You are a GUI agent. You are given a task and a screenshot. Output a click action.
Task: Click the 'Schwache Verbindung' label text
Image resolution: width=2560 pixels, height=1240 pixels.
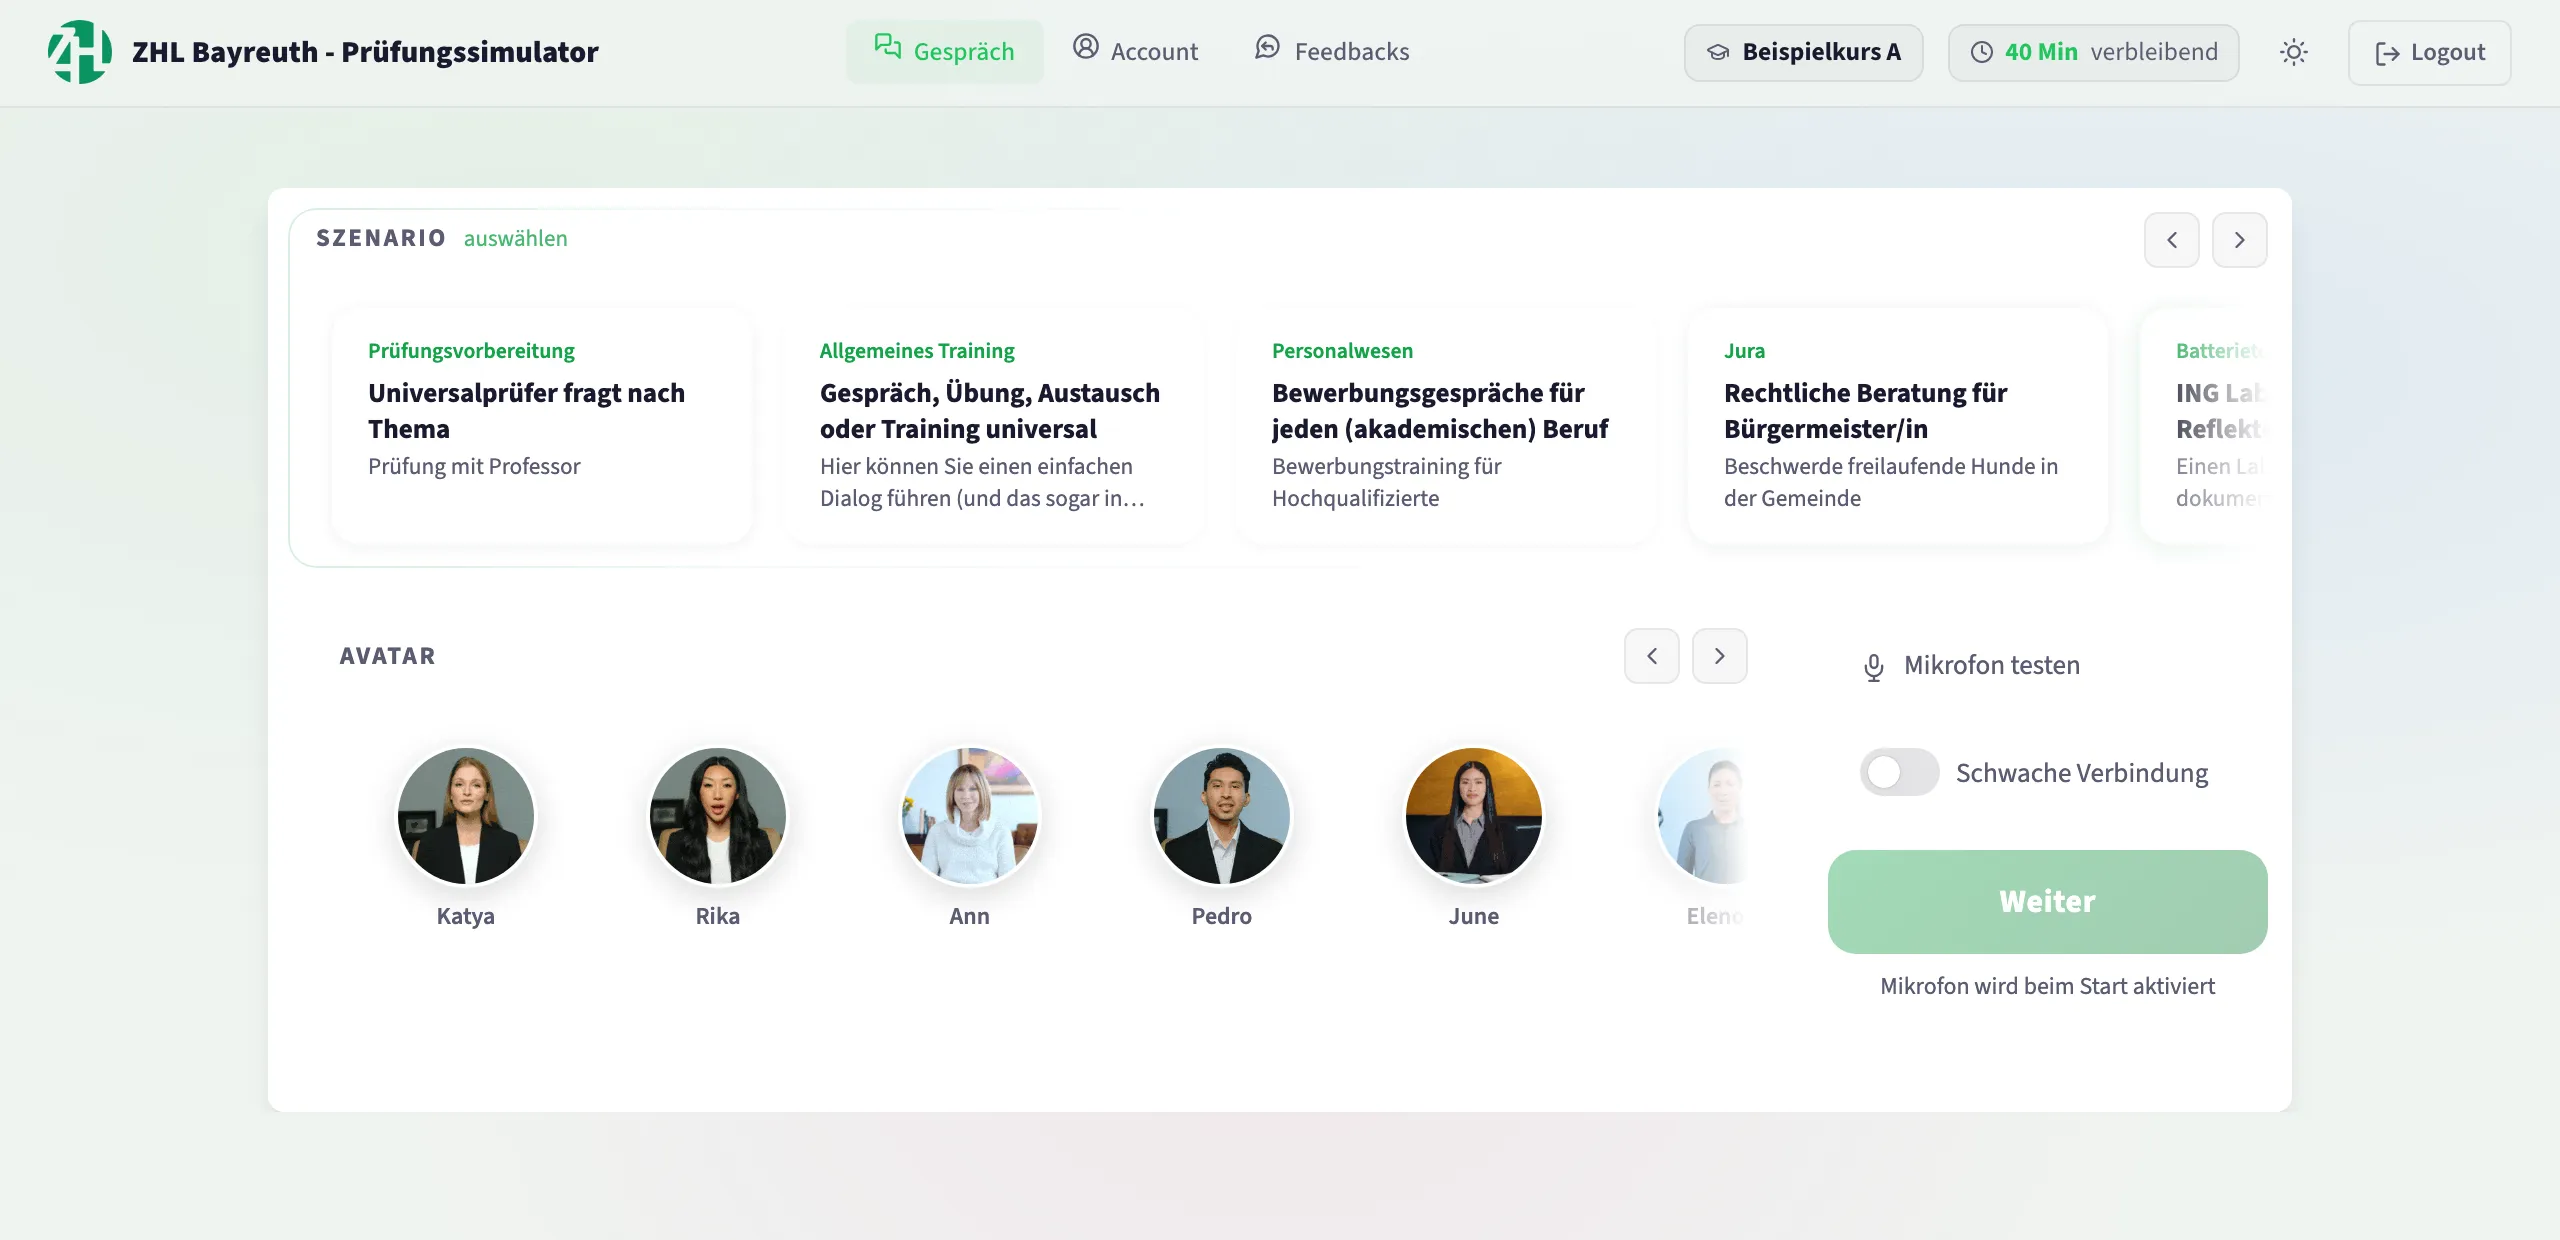2082,773
